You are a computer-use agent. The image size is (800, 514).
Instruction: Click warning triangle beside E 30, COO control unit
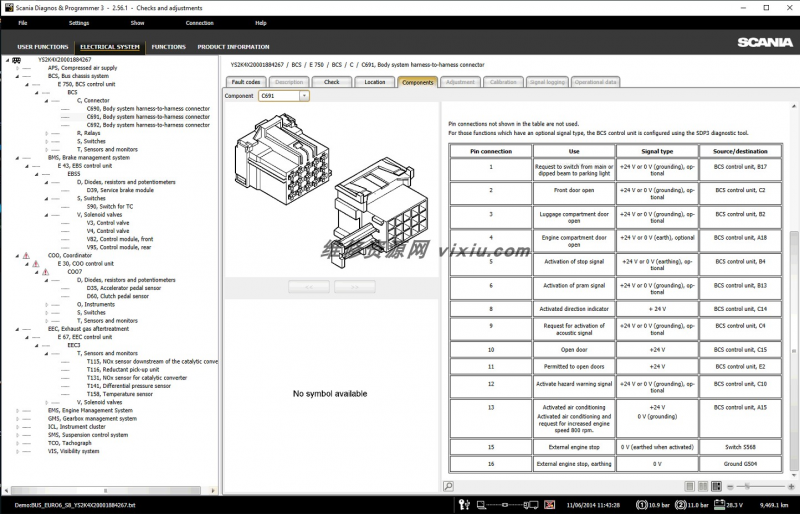[36, 263]
